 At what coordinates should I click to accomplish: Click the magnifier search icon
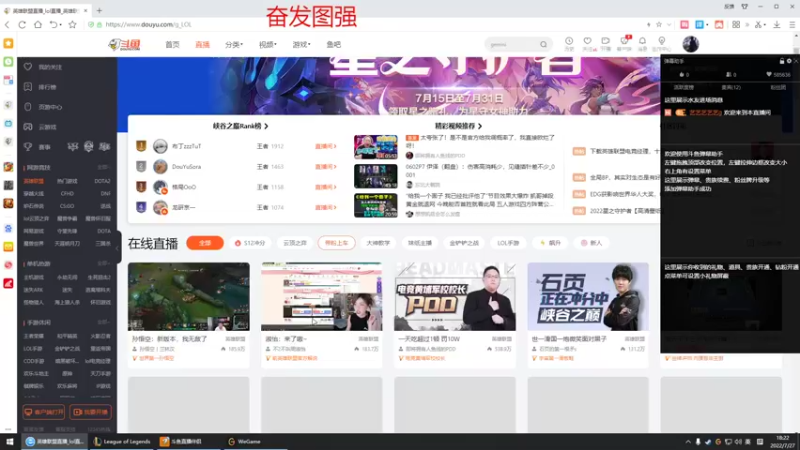543,44
